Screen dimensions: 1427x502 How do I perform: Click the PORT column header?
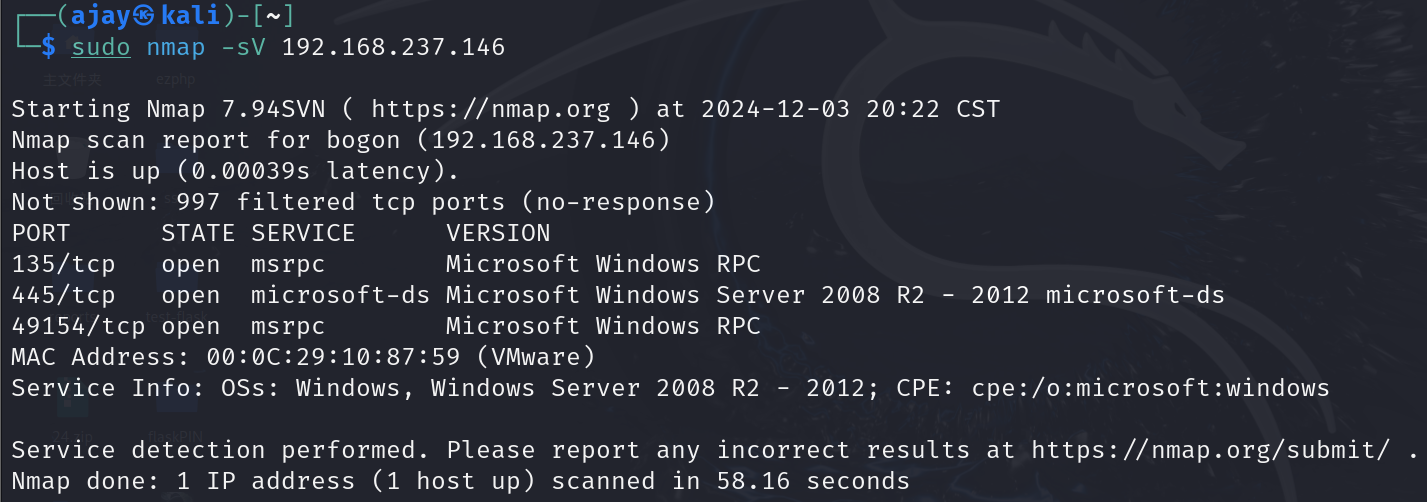[x=41, y=234]
